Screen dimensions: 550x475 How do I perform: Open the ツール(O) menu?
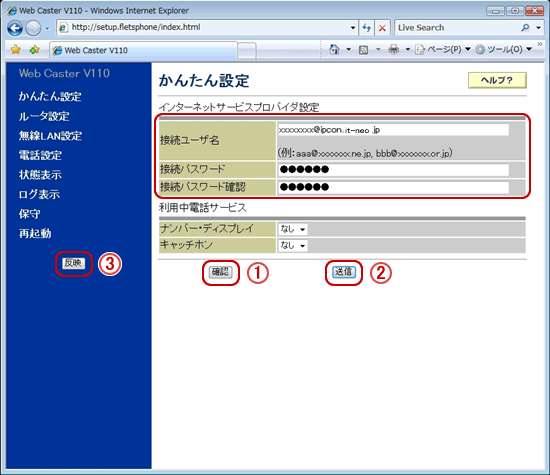point(504,49)
